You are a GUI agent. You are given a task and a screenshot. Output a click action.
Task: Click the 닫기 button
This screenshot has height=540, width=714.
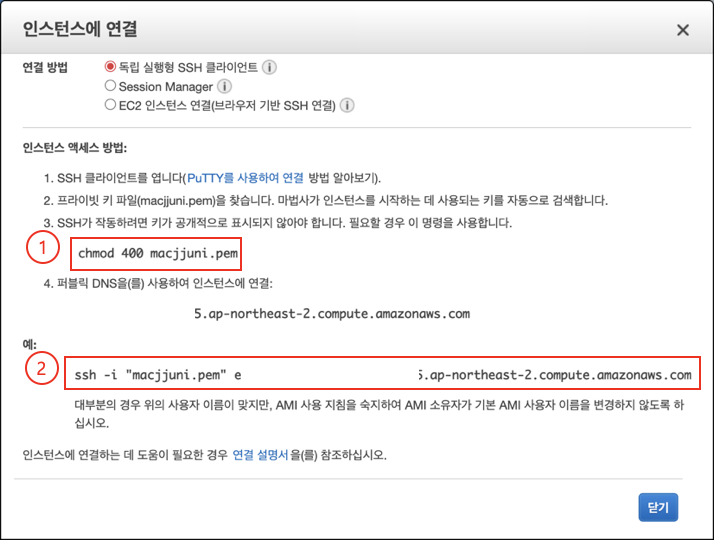658,507
